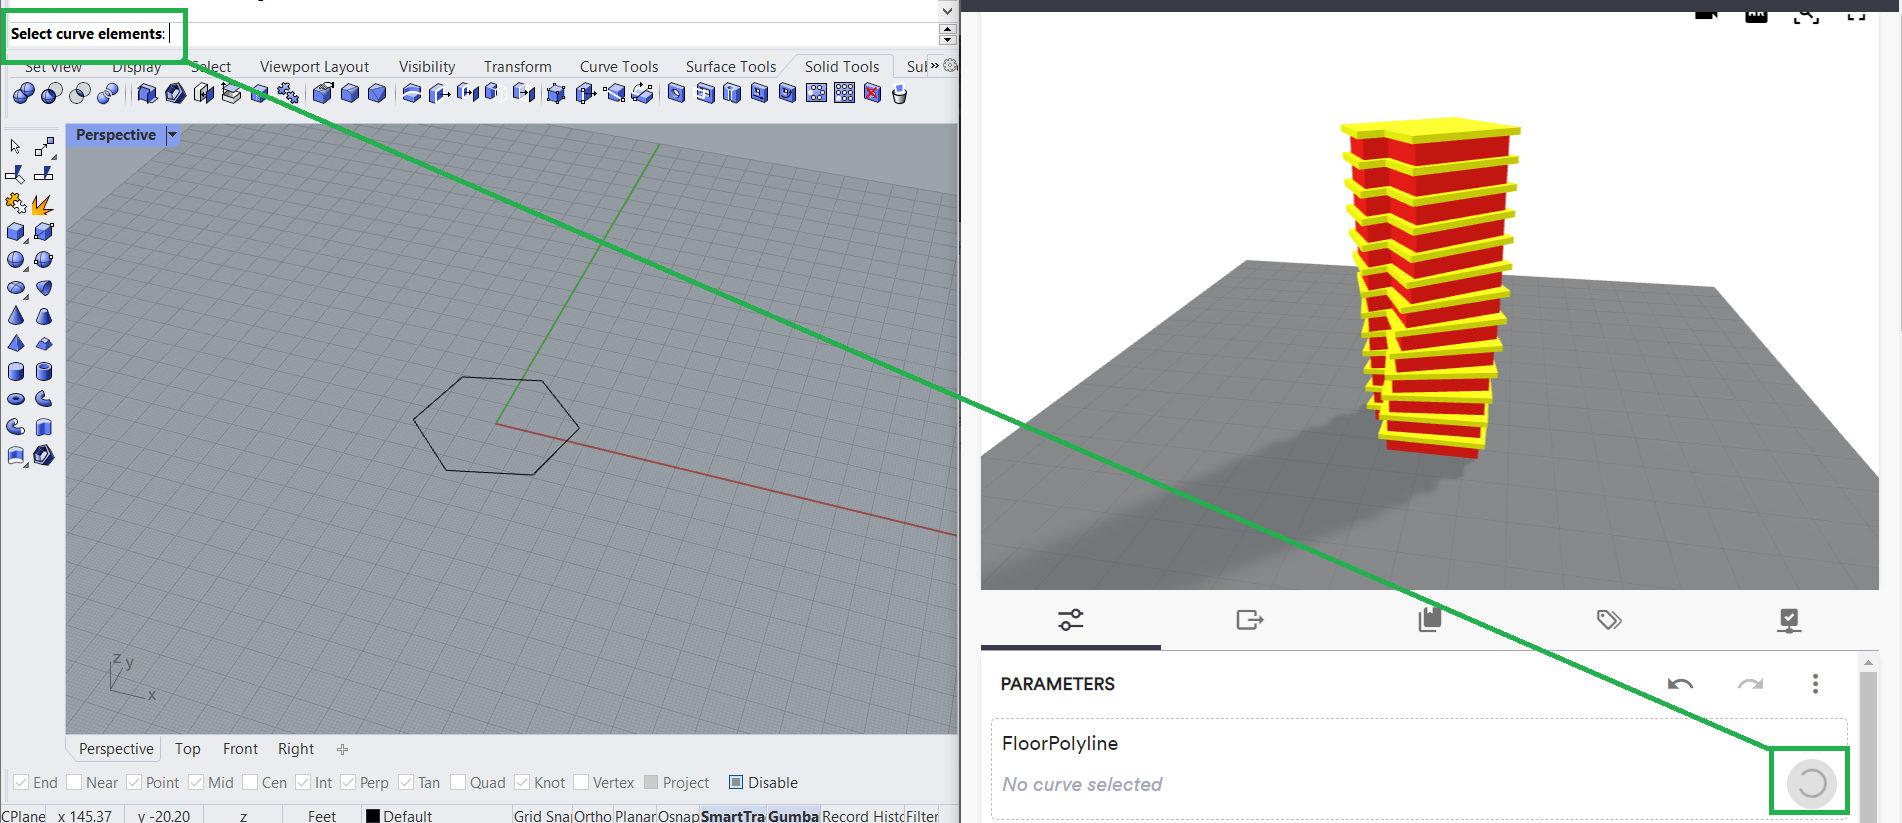Click the Boolean Union icon in Solid Tools toolbar
Screen dimensions: 1902x823
point(24,93)
